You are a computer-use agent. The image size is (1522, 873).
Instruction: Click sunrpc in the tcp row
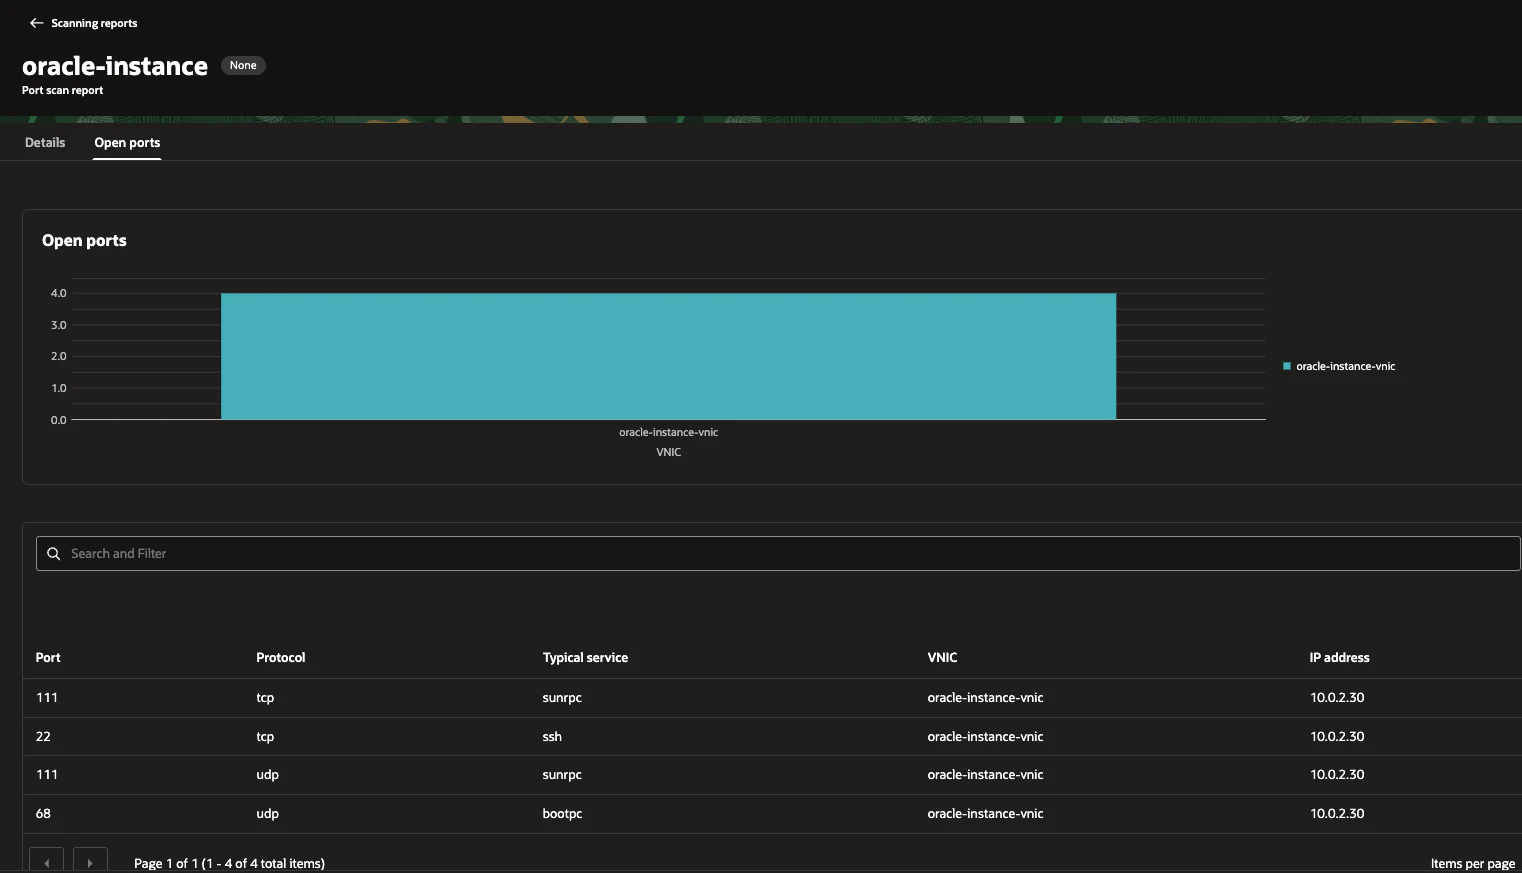pyautogui.click(x=562, y=697)
